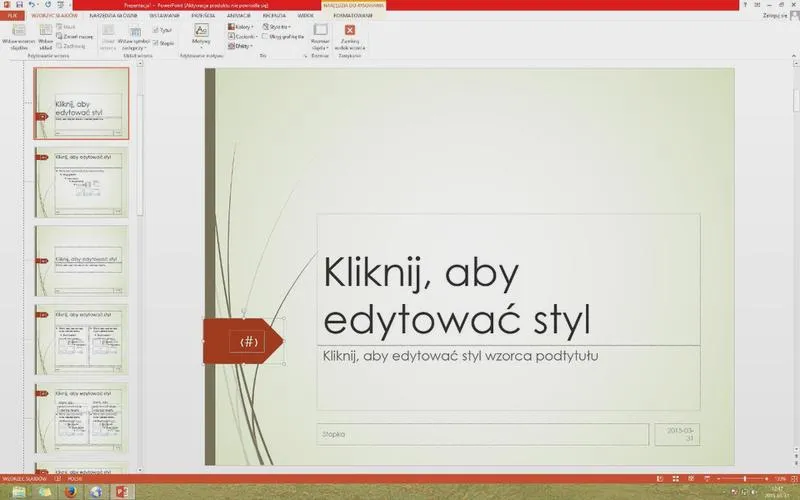The height and width of the screenshot is (500, 800).
Task: Switch to WSTAWIANIE tab
Action: tap(164, 16)
